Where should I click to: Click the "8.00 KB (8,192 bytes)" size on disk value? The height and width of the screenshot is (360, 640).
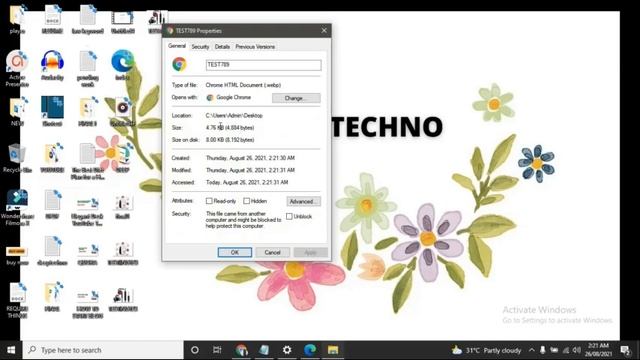pyautogui.click(x=230, y=140)
